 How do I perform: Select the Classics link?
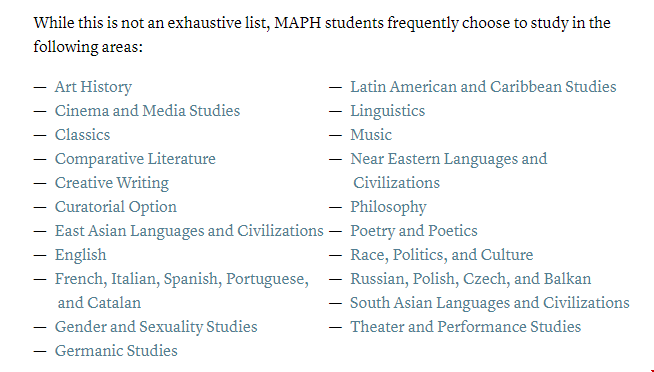[x=83, y=135]
